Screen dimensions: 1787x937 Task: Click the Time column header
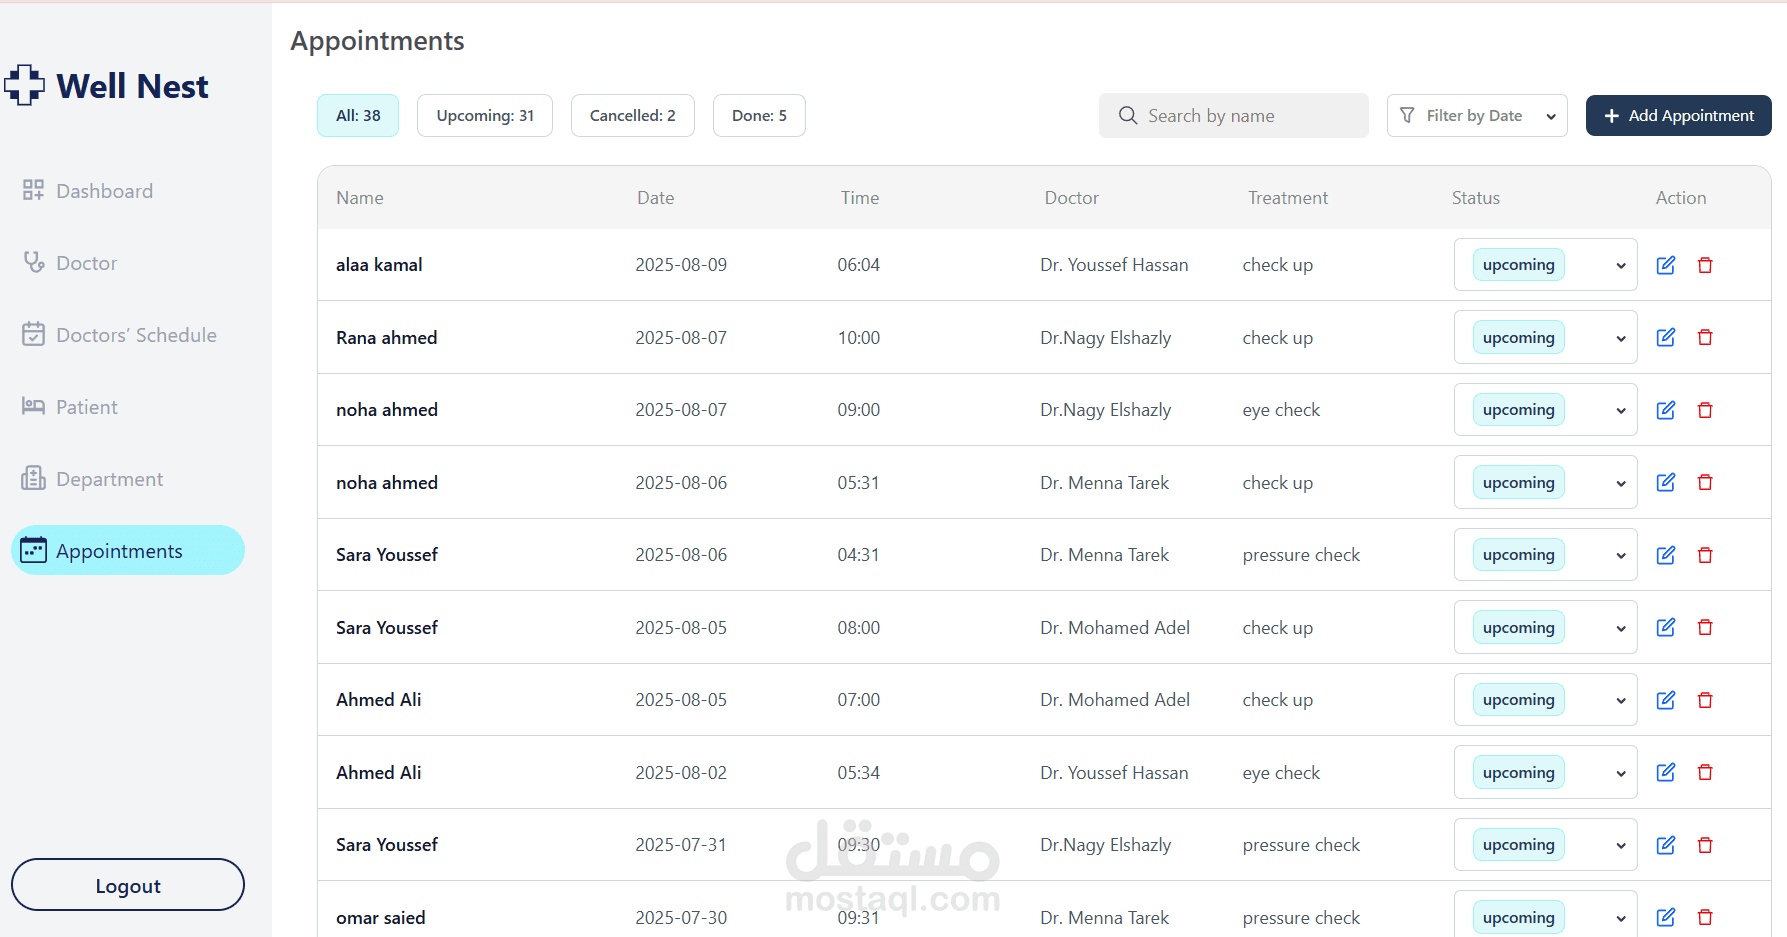coord(860,198)
